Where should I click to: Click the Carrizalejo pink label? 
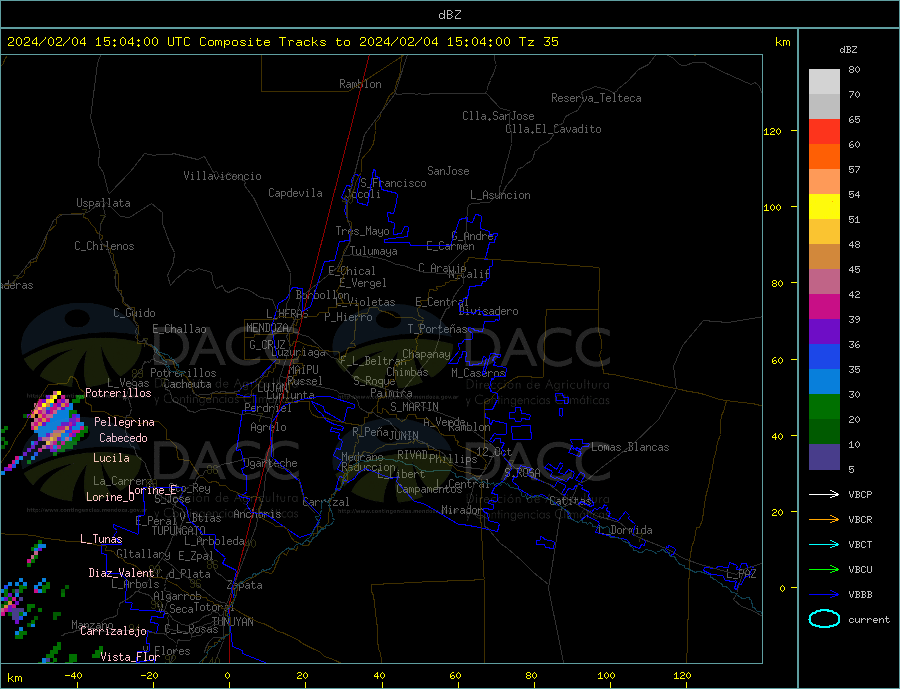(x=113, y=632)
